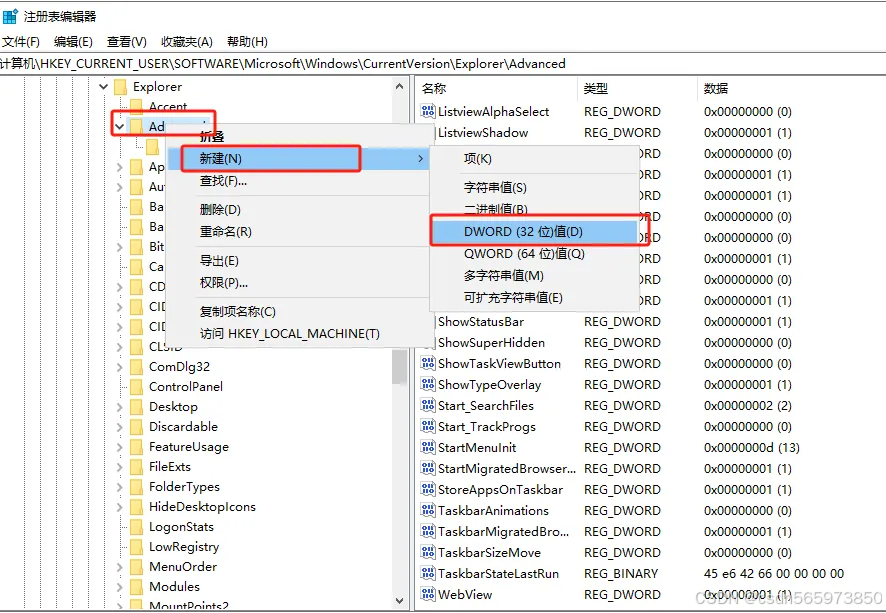The image size is (886, 613).
Task: Collapse the Explorer tree node
Action: click(103, 87)
